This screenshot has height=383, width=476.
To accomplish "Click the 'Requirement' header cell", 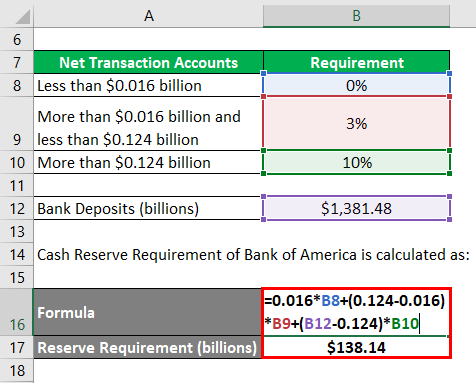I will 356,62.
